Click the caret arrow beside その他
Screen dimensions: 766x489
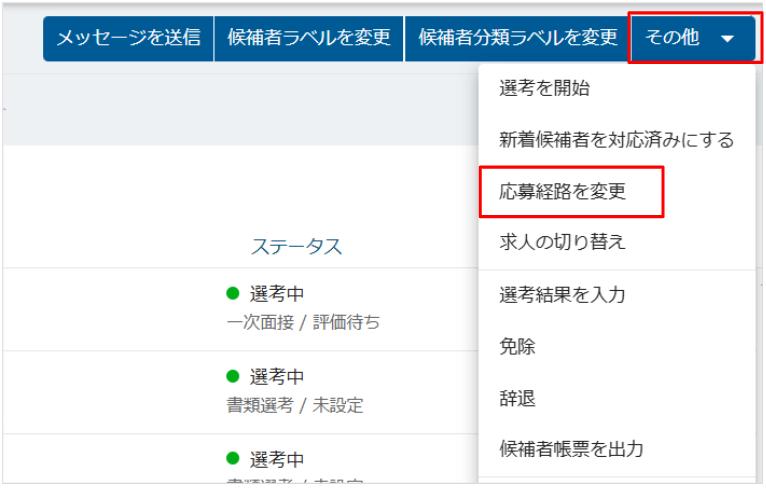[727, 39]
